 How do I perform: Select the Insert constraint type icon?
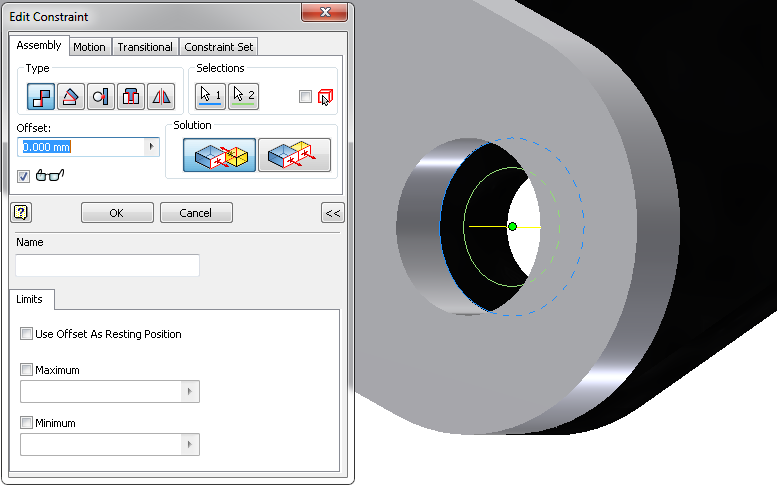point(131,96)
